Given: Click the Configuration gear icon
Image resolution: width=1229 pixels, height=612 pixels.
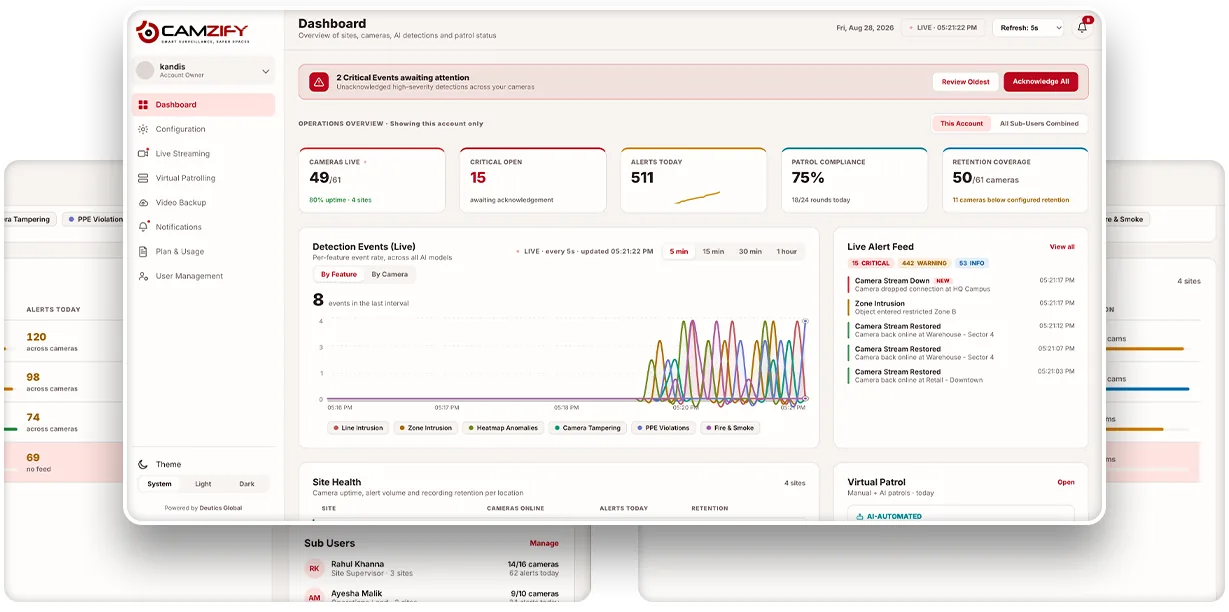Looking at the screenshot, I should click(x=143, y=129).
